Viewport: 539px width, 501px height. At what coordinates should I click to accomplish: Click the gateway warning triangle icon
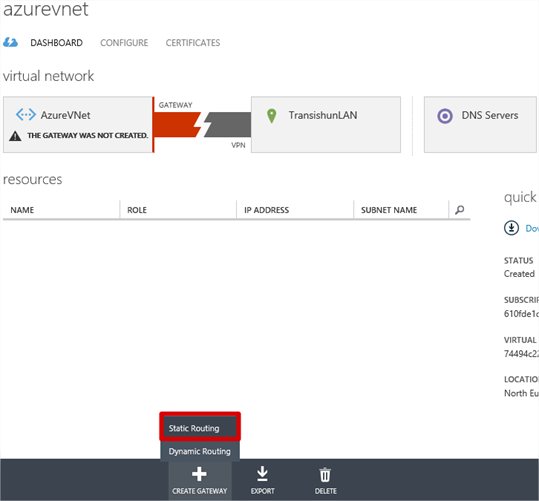pyautogui.click(x=15, y=136)
